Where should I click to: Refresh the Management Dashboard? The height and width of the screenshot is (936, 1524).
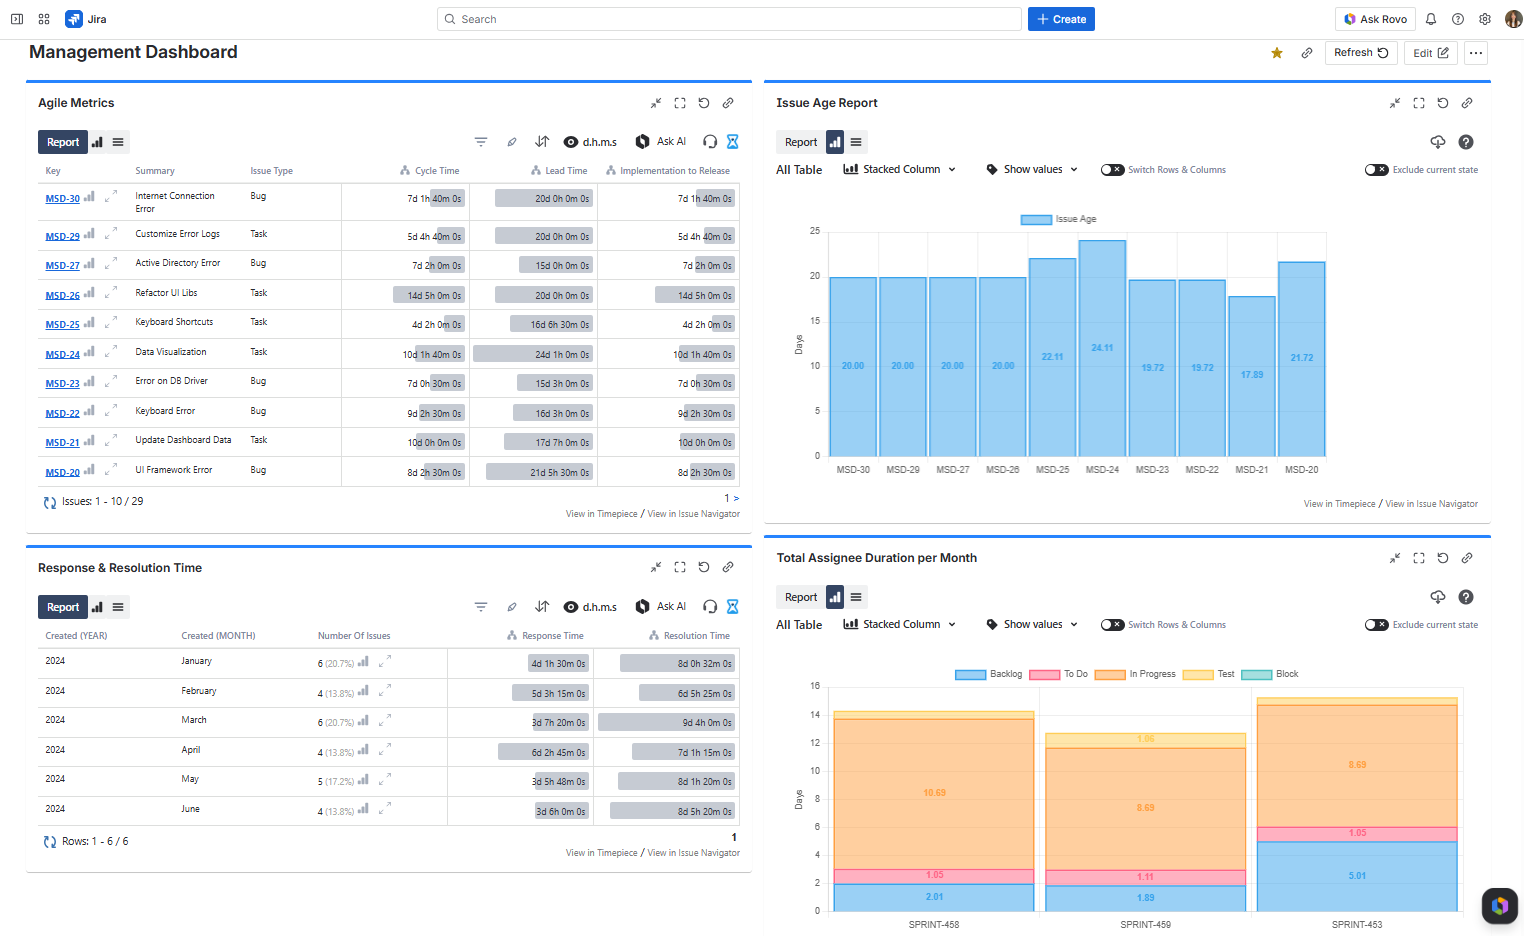pyautogui.click(x=1361, y=52)
